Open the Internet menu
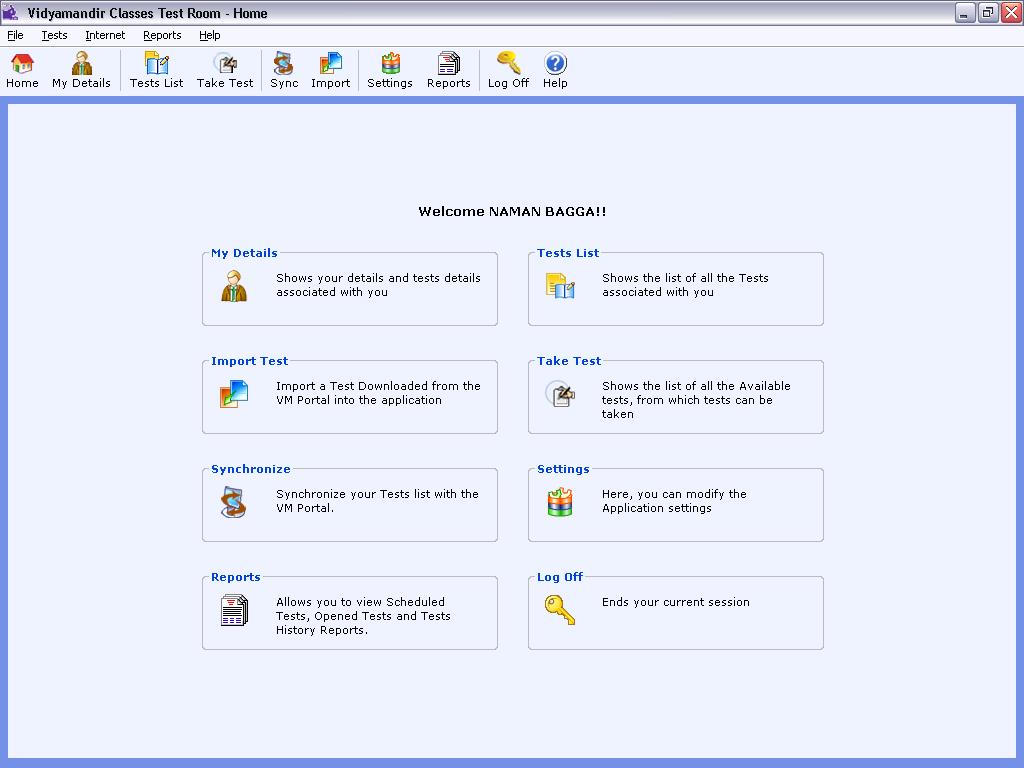The height and width of the screenshot is (768, 1024). click(x=105, y=35)
